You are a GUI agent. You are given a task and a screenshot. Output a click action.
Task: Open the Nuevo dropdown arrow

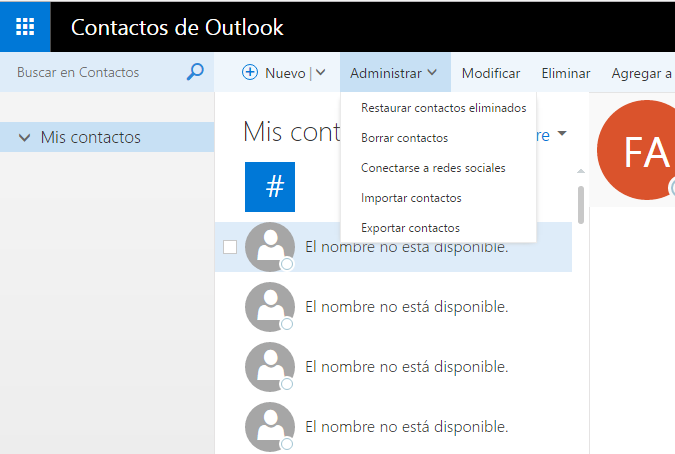click(320, 73)
